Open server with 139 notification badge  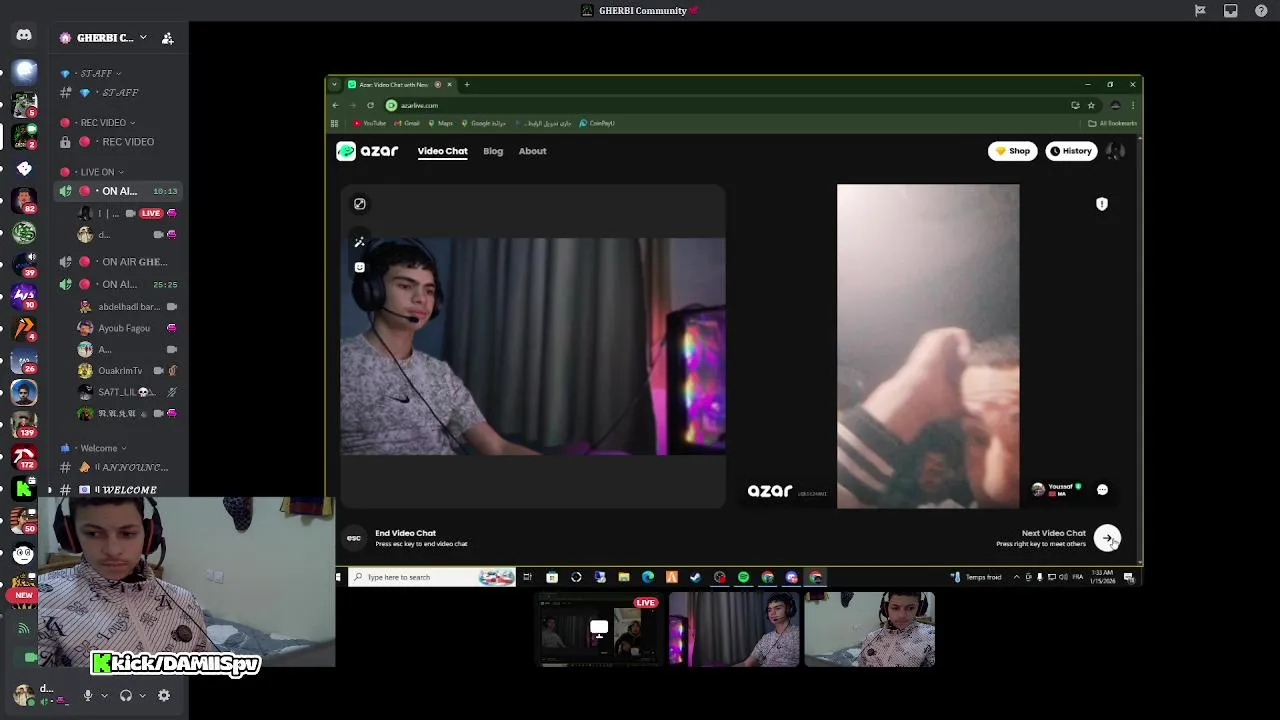point(24,426)
